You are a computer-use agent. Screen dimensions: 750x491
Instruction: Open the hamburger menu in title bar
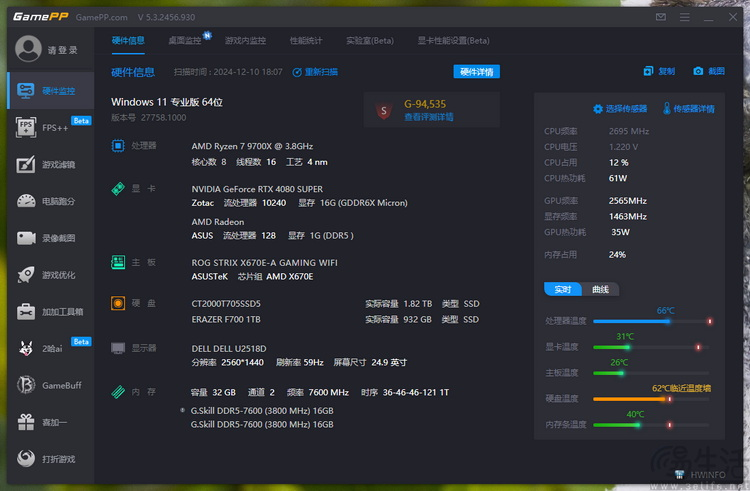[684, 17]
